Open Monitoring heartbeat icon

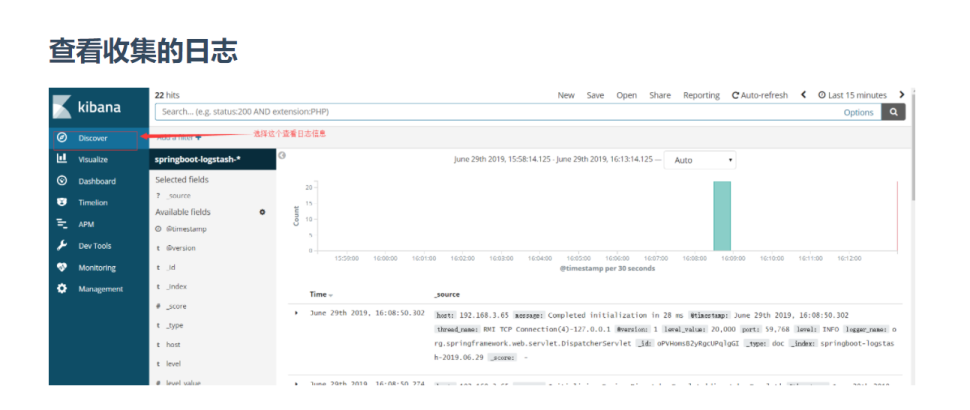click(x=61, y=267)
